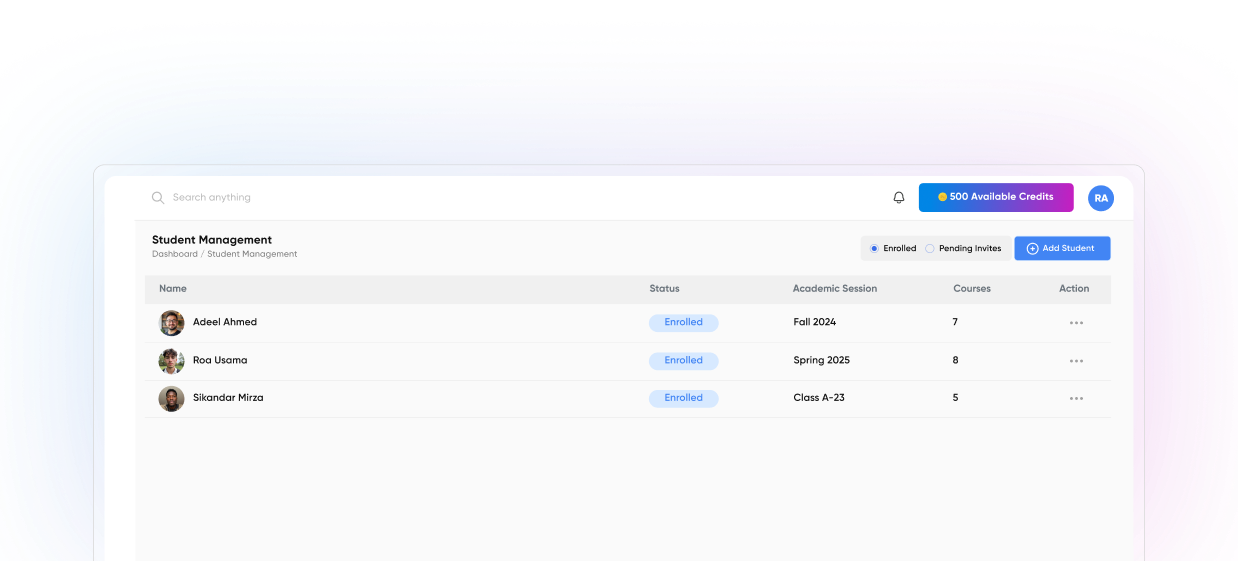This screenshot has height=561, width=1238.
Task: Click Adeel Ahmed's profile photo
Action: click(x=172, y=323)
